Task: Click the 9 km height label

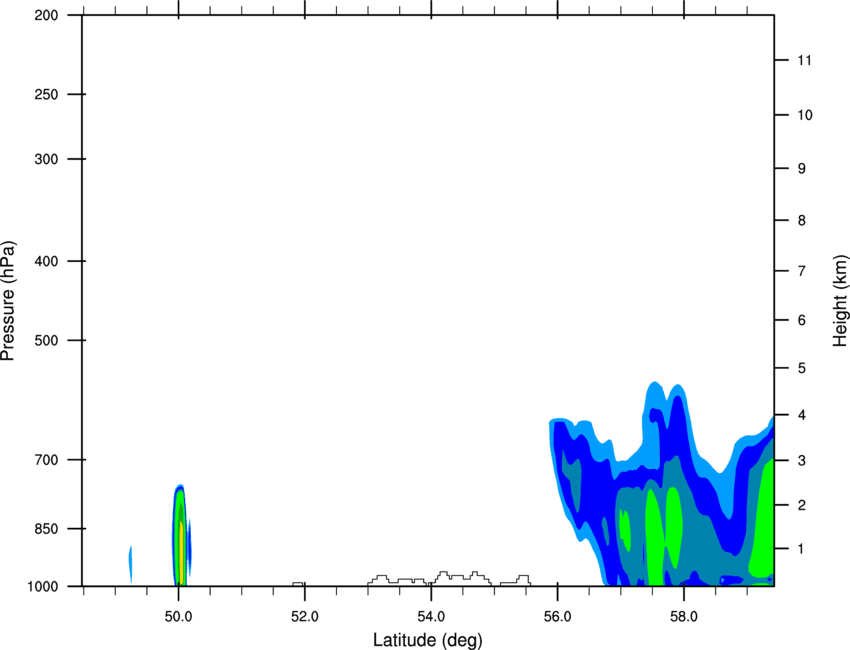Action: point(802,169)
